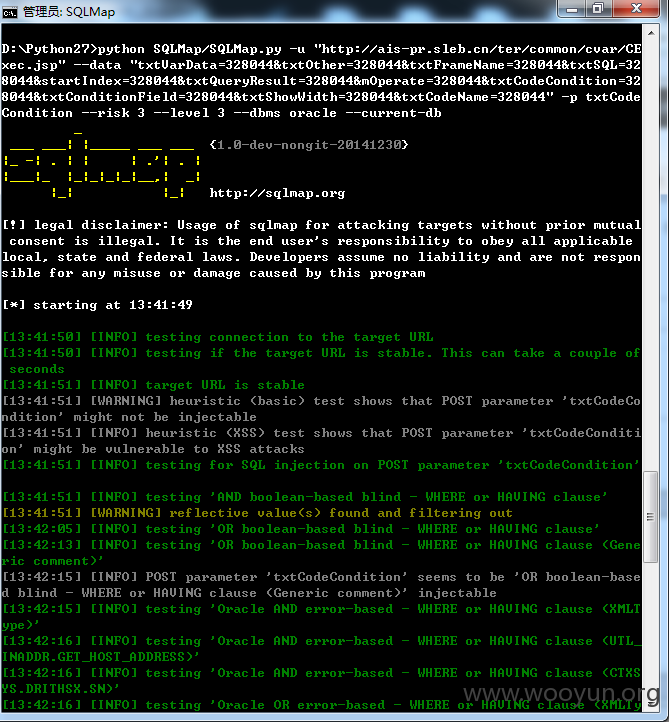Click the http://sqlmap.org URL text
Screen dimensions: 669x722
click(277, 193)
